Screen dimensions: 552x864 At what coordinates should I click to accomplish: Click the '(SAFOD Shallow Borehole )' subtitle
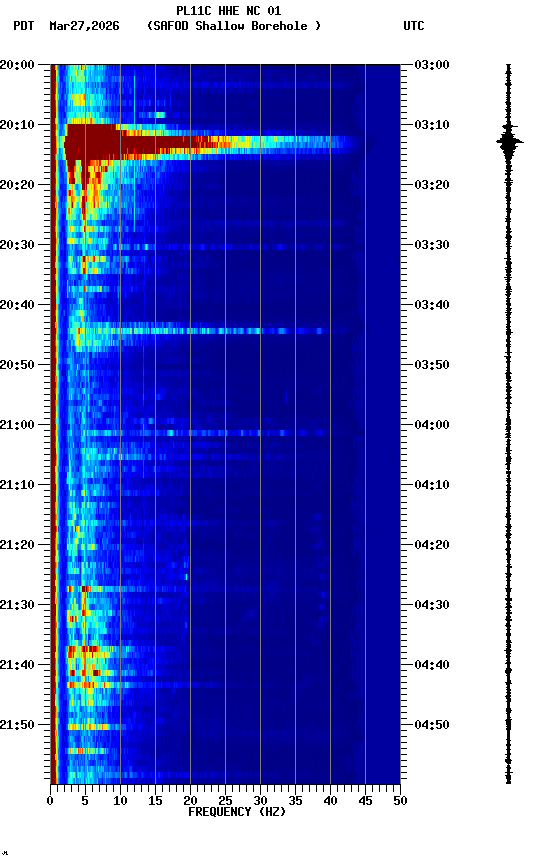click(234, 26)
